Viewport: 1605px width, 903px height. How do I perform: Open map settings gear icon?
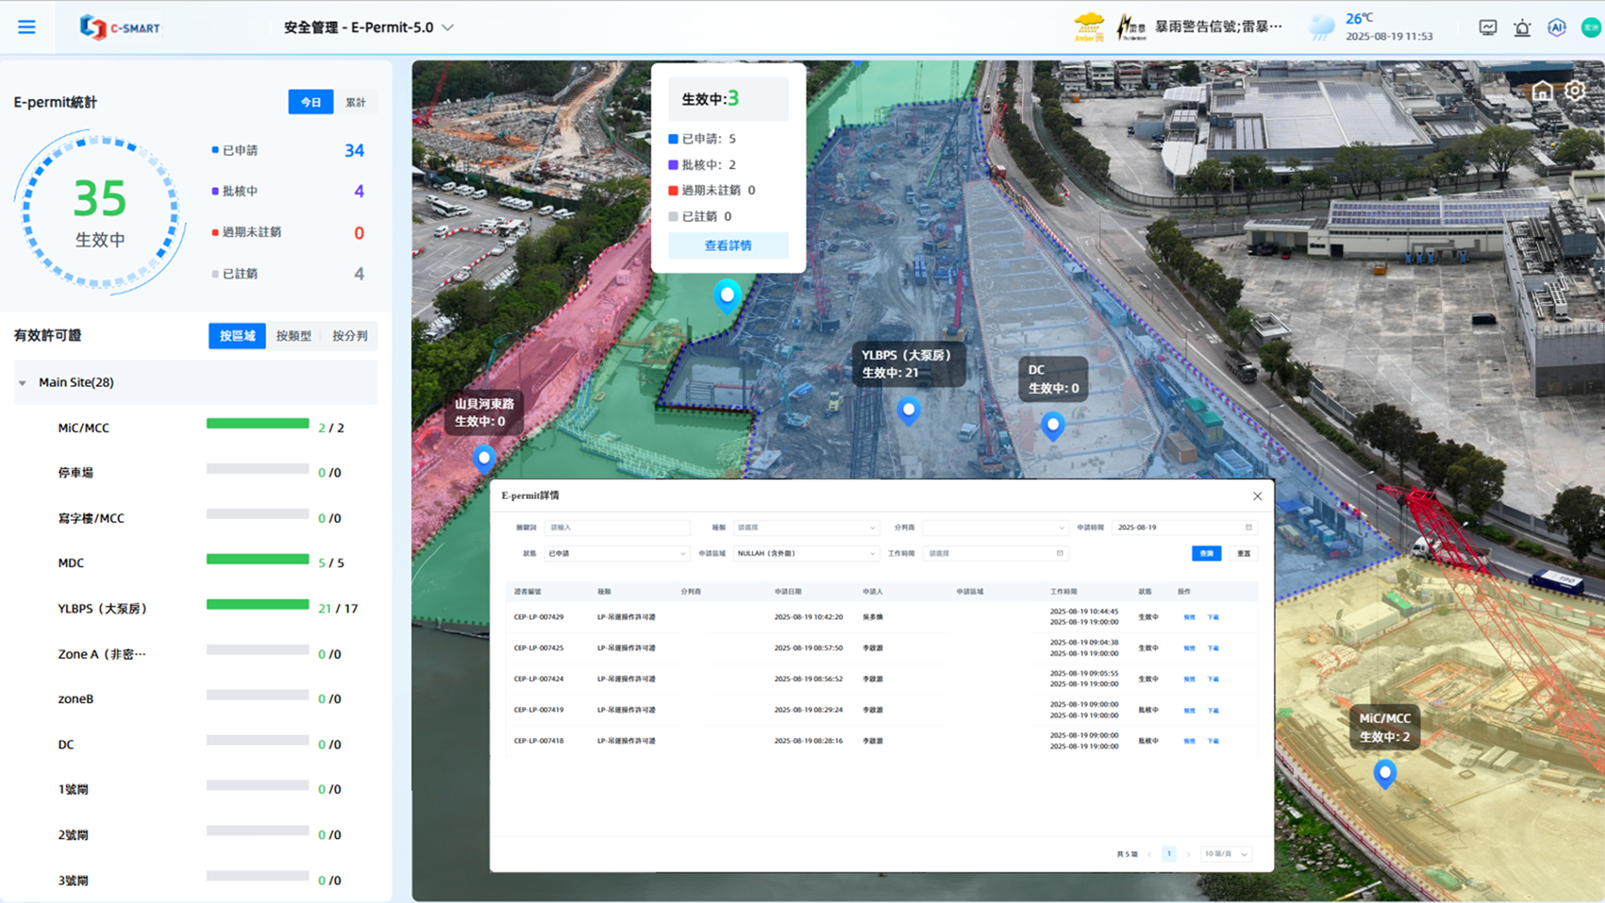point(1575,91)
